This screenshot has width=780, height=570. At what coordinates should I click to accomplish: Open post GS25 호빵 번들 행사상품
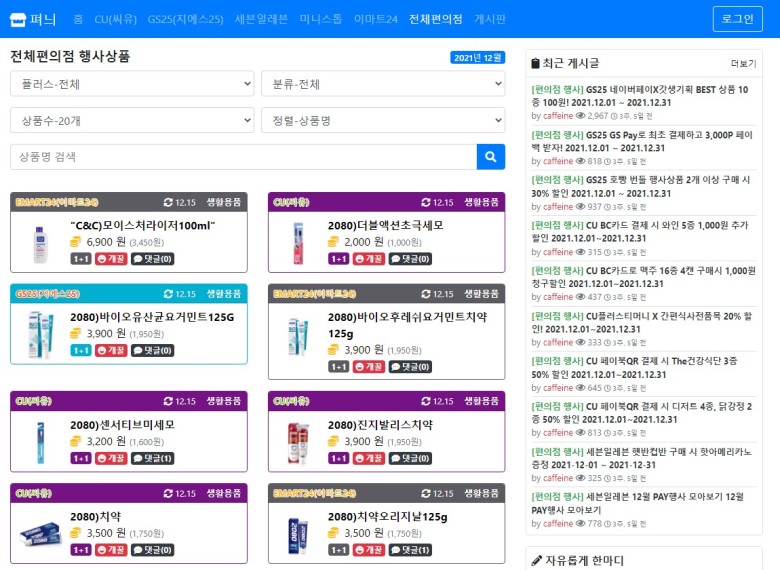641,187
